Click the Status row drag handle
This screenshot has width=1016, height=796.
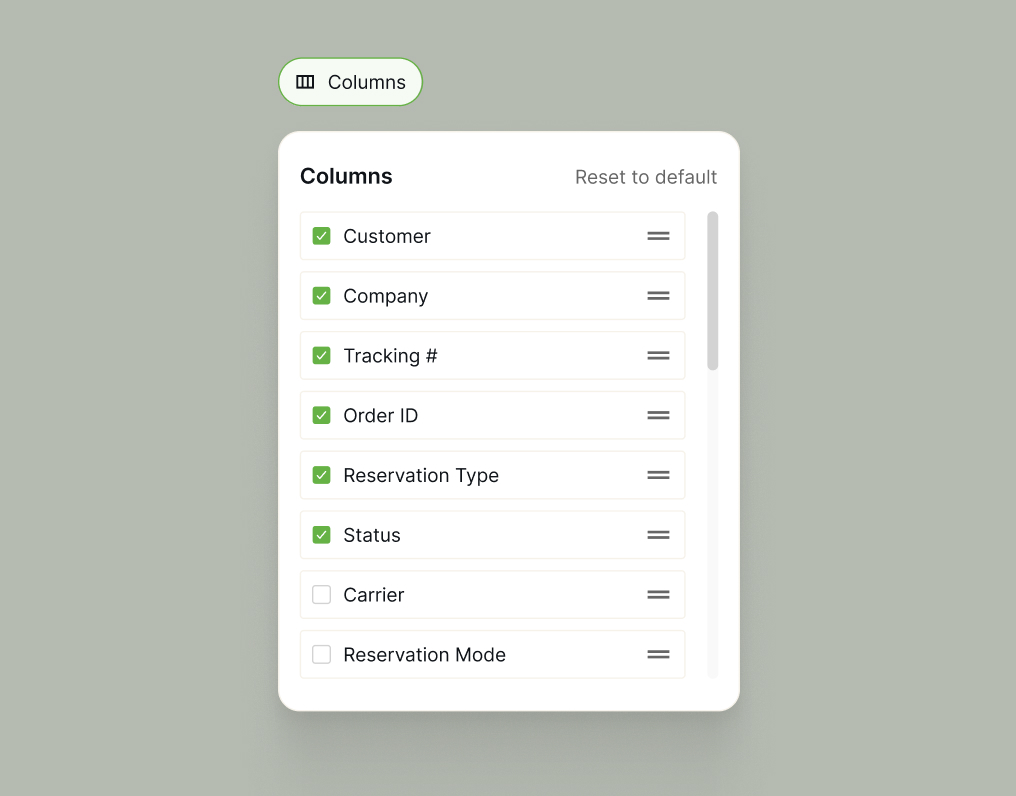point(658,535)
